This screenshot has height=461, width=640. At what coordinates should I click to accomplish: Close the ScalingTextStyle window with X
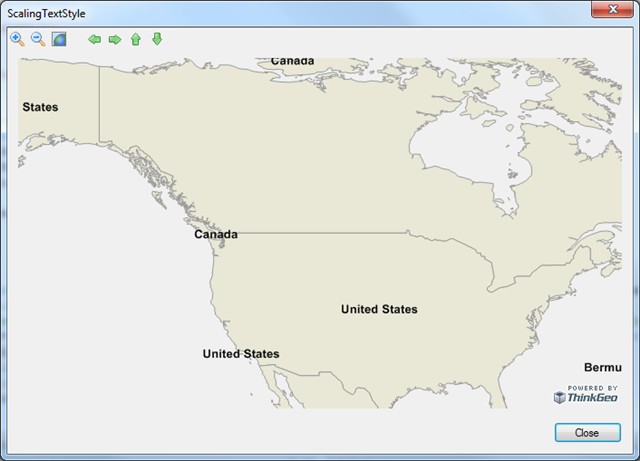pos(612,9)
